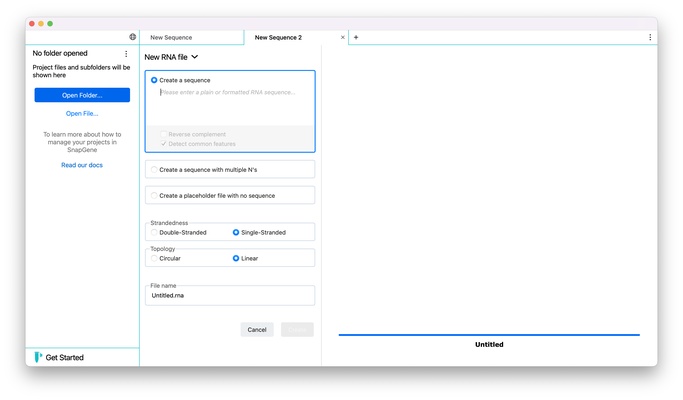This screenshot has width=683, height=400.
Task: Click the Open Folder button
Action: point(82,95)
